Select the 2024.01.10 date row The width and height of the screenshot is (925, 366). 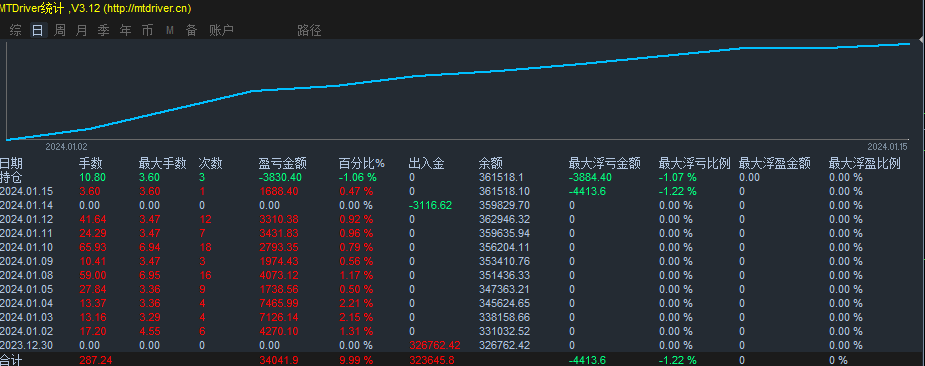point(27,247)
